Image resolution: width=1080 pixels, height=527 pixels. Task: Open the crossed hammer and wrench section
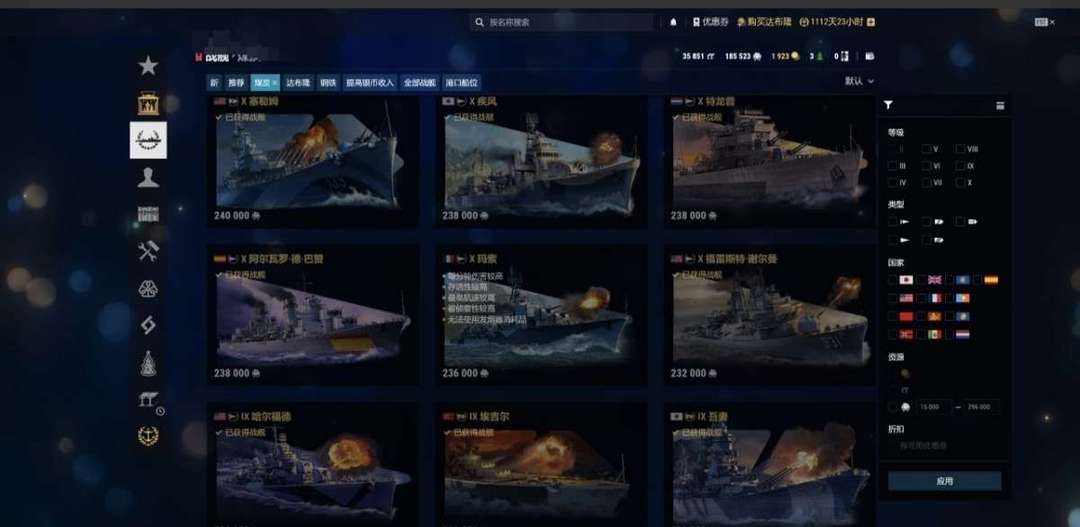148,251
